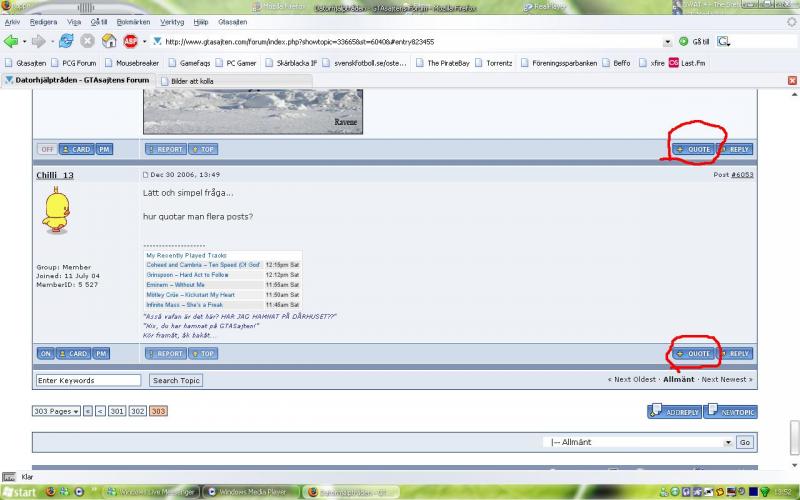Viewport: 800px width, 500px height.
Task: Go to the browser Home page icon
Action: point(108,41)
